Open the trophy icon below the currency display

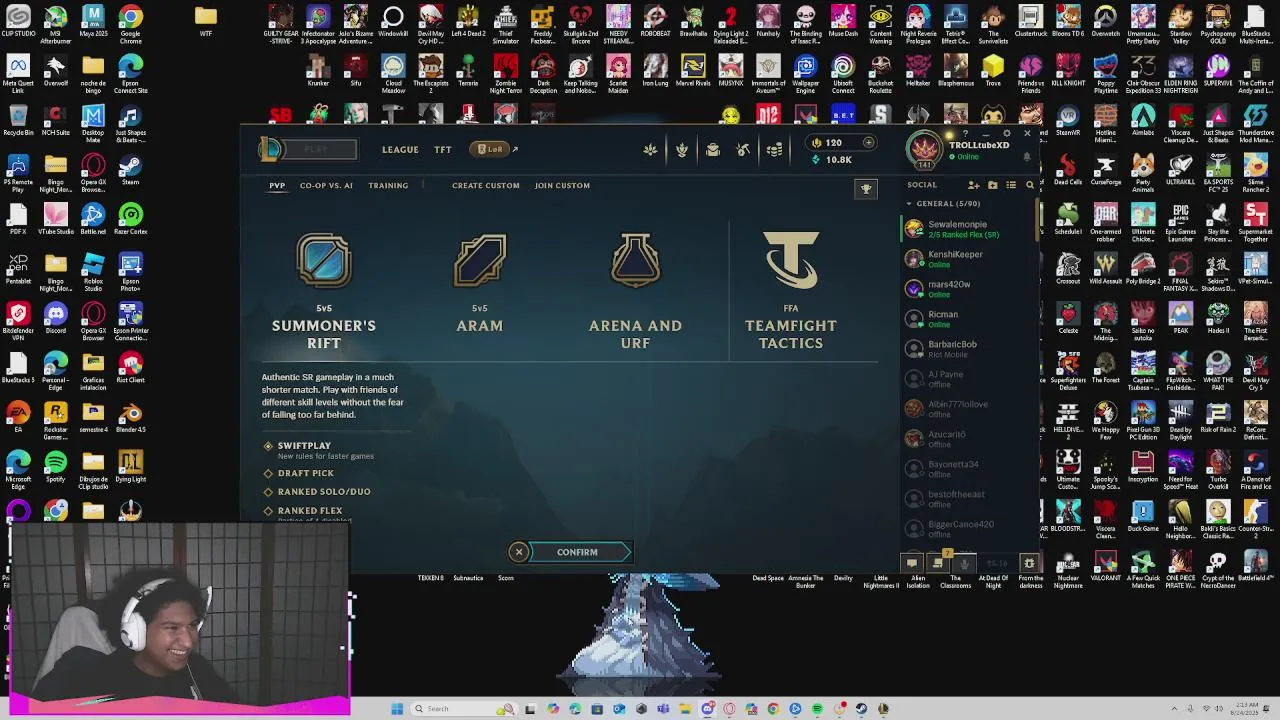(866, 188)
